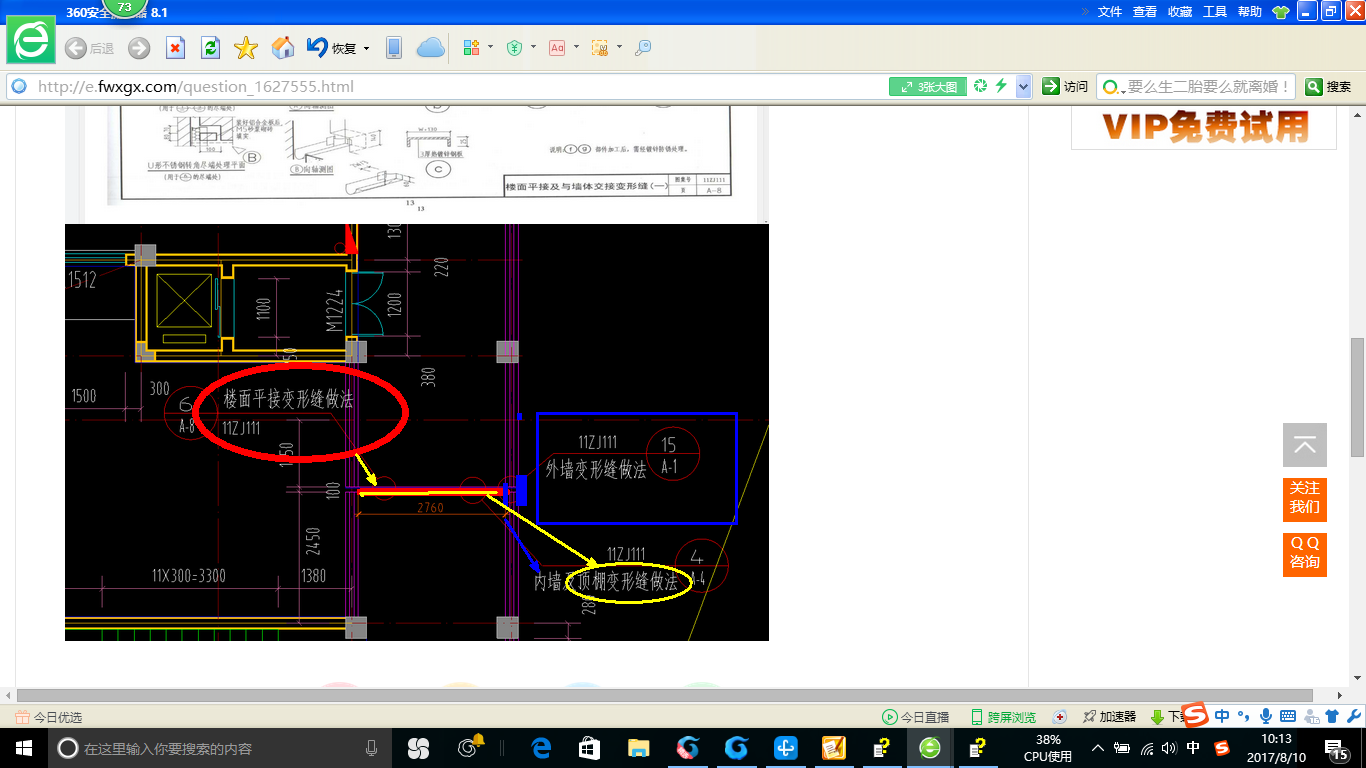The height and width of the screenshot is (768, 1366).
Task: Stop loading with the red X page icon
Action: click(x=175, y=48)
